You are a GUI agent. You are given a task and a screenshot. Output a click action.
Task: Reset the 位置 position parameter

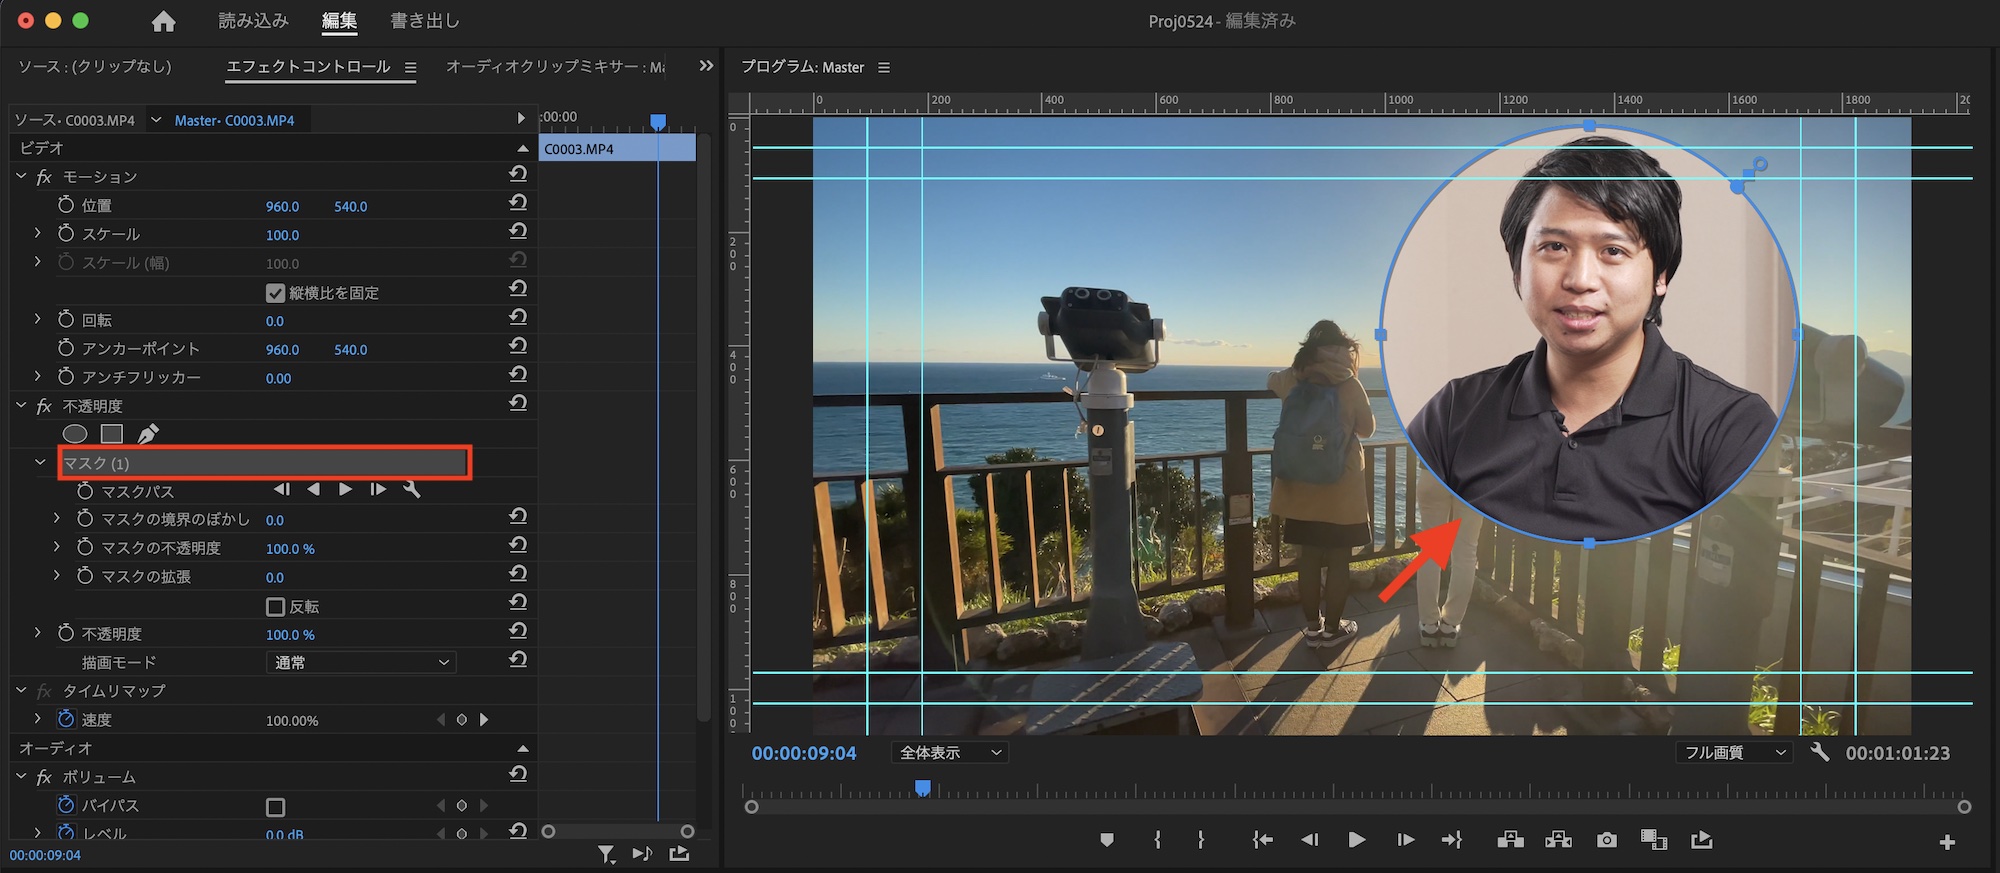(x=518, y=203)
